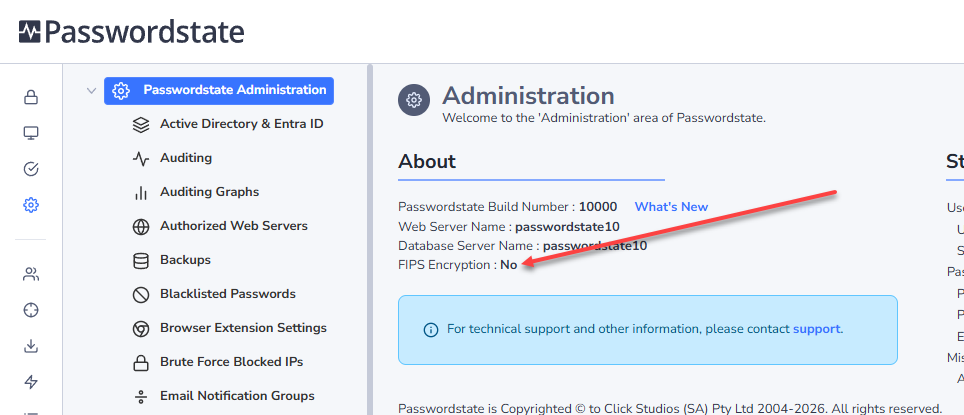Screen dimensions: 964x415
Task: Click the Chrome icon for Browser Extension Settings
Action: tap(141, 329)
